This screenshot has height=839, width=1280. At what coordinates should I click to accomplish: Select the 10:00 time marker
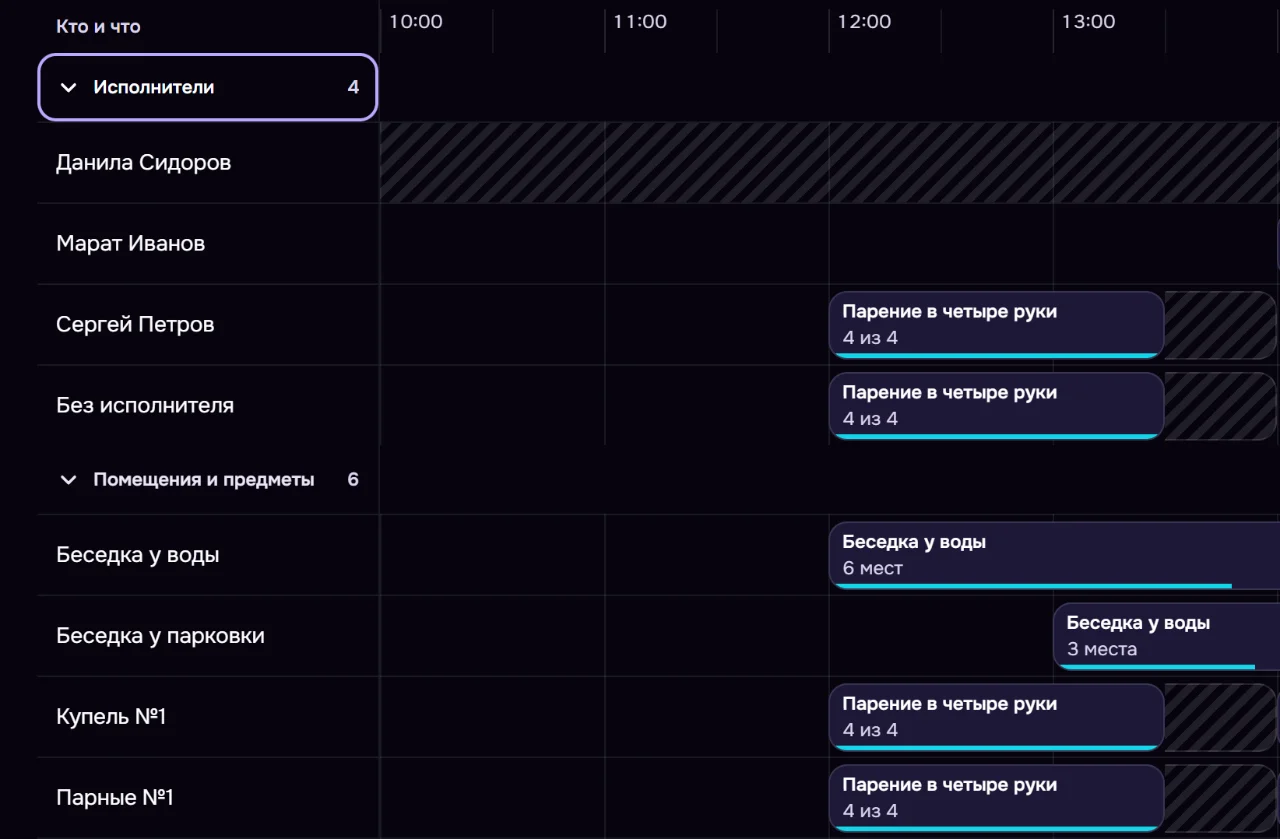click(416, 22)
